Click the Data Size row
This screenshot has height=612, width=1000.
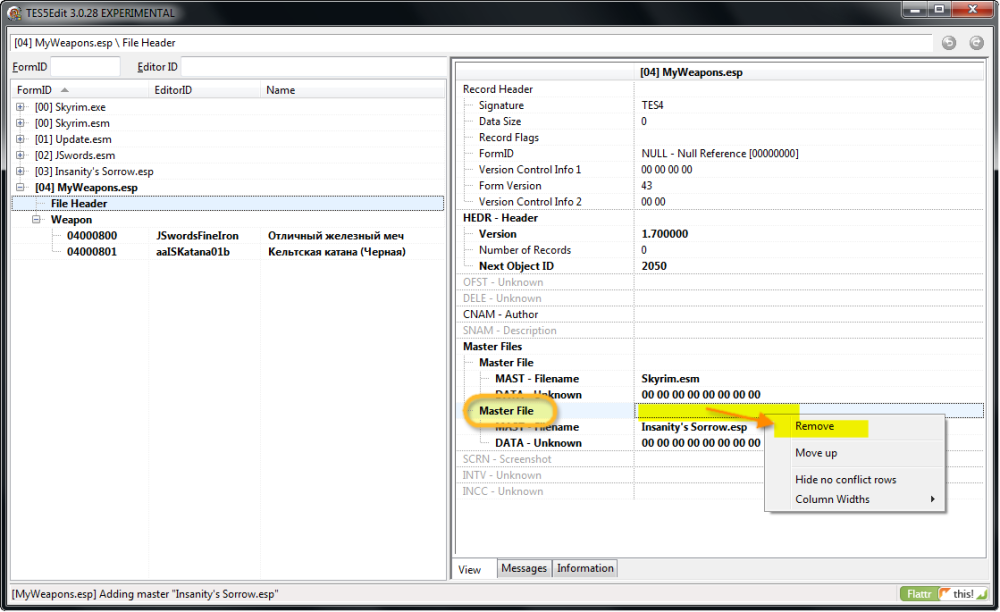coord(720,121)
